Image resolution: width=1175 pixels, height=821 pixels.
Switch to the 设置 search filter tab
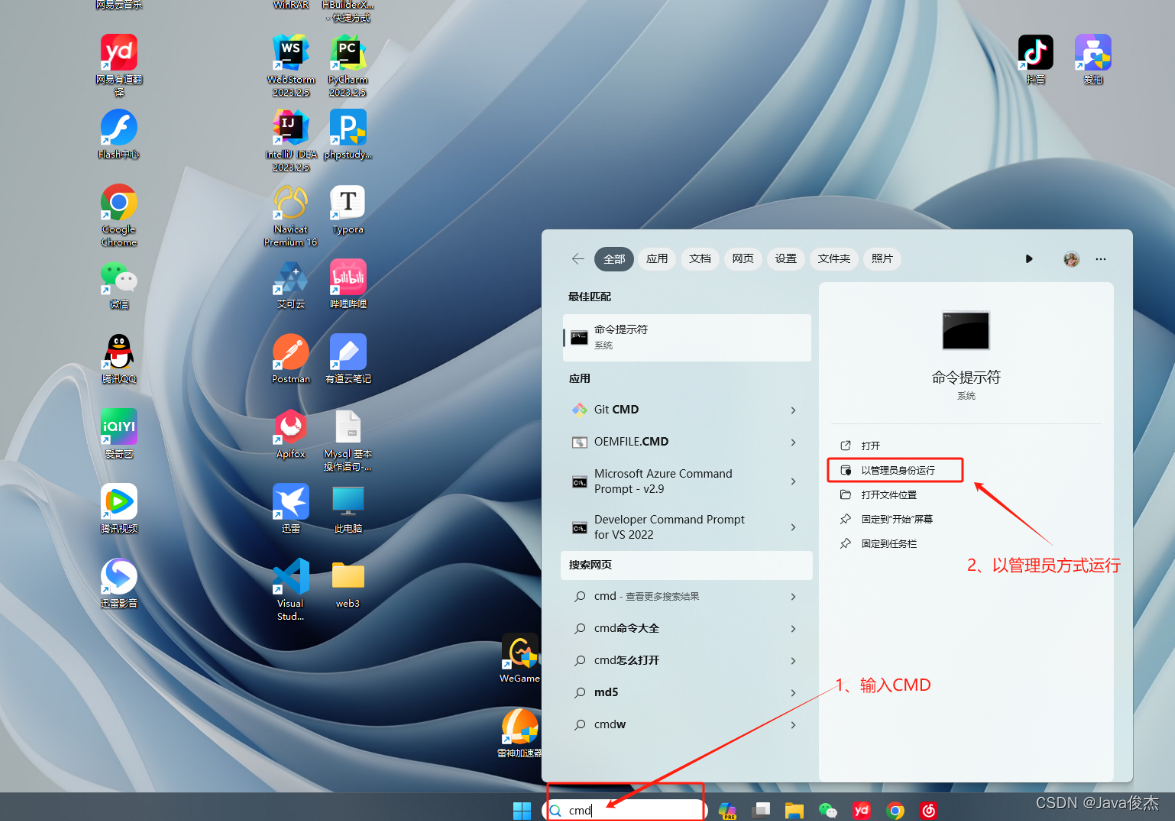point(786,258)
